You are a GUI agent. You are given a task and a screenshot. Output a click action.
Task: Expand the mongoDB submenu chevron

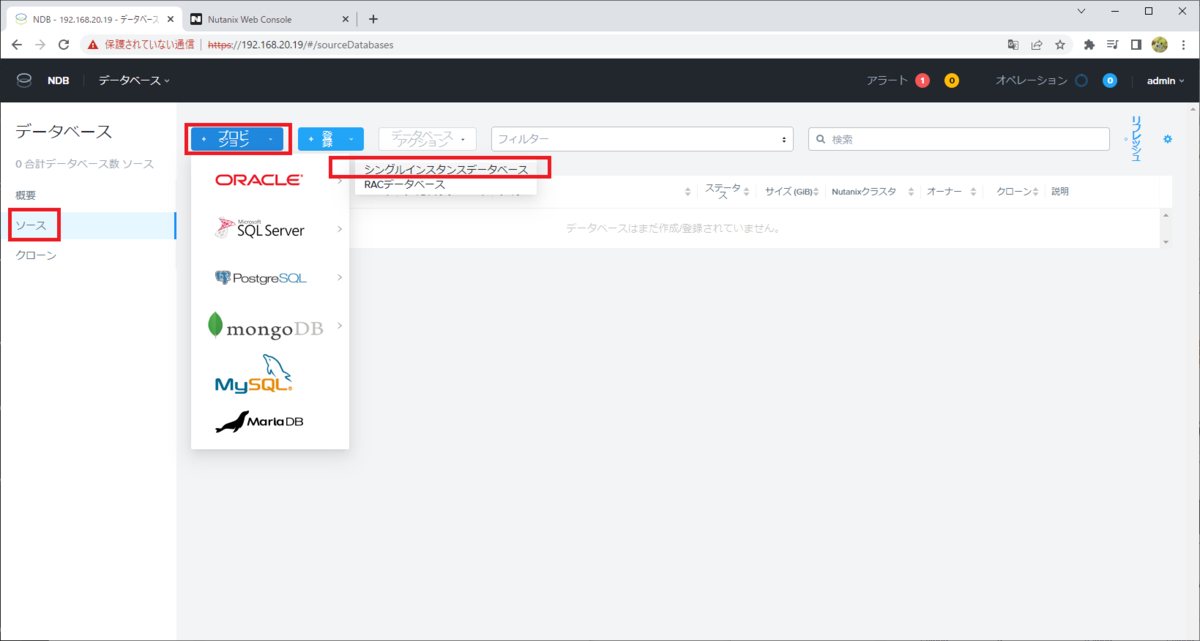[340, 326]
